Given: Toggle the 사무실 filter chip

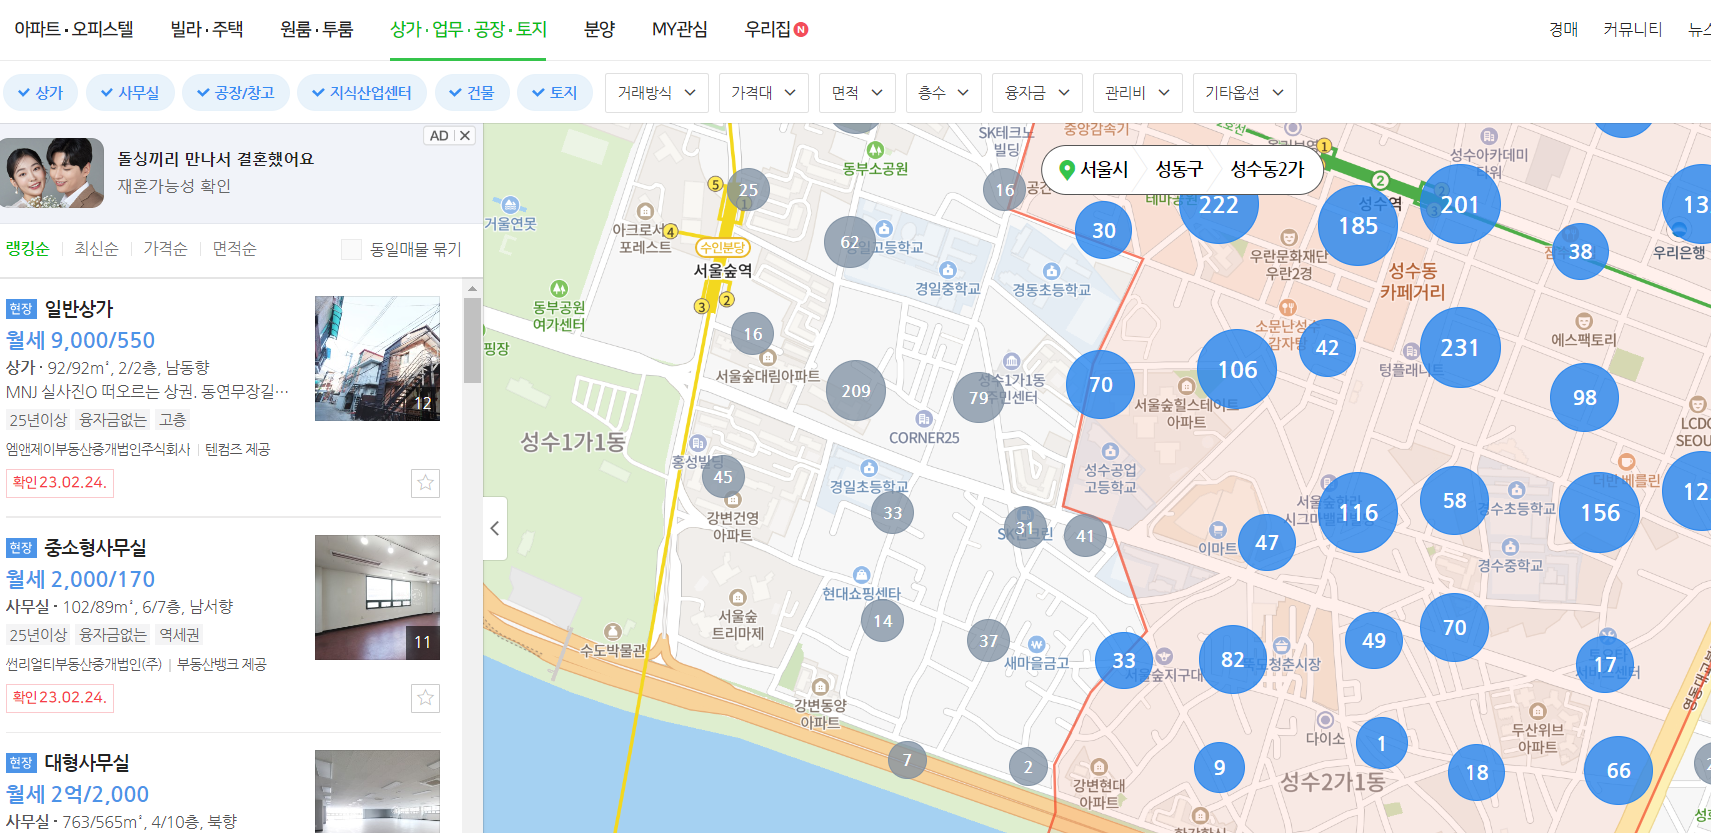Looking at the screenshot, I should [x=130, y=93].
